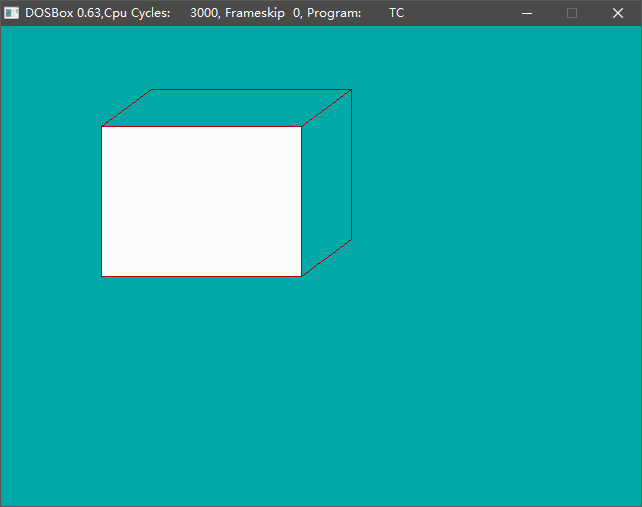The width and height of the screenshot is (642, 507).
Task: Click the back top-right corner of the box
Action: (x=351, y=90)
